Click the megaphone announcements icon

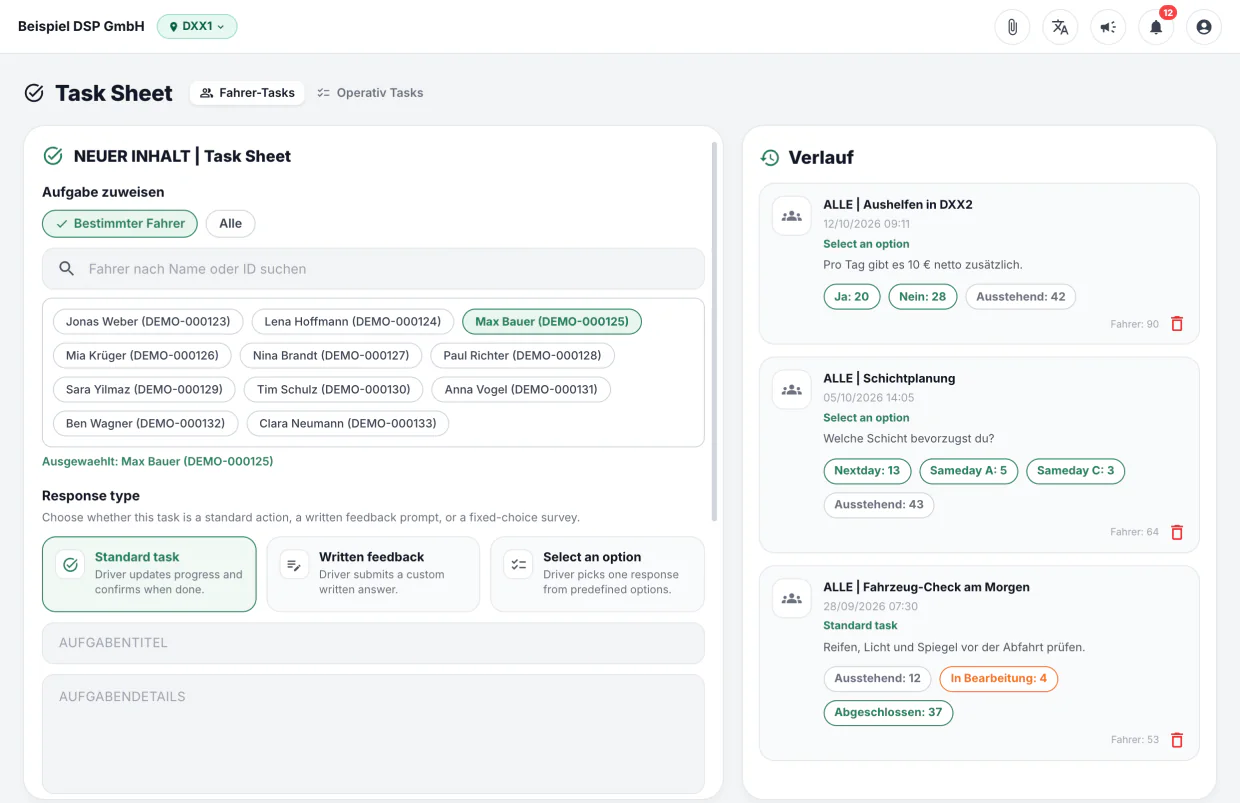(1108, 27)
